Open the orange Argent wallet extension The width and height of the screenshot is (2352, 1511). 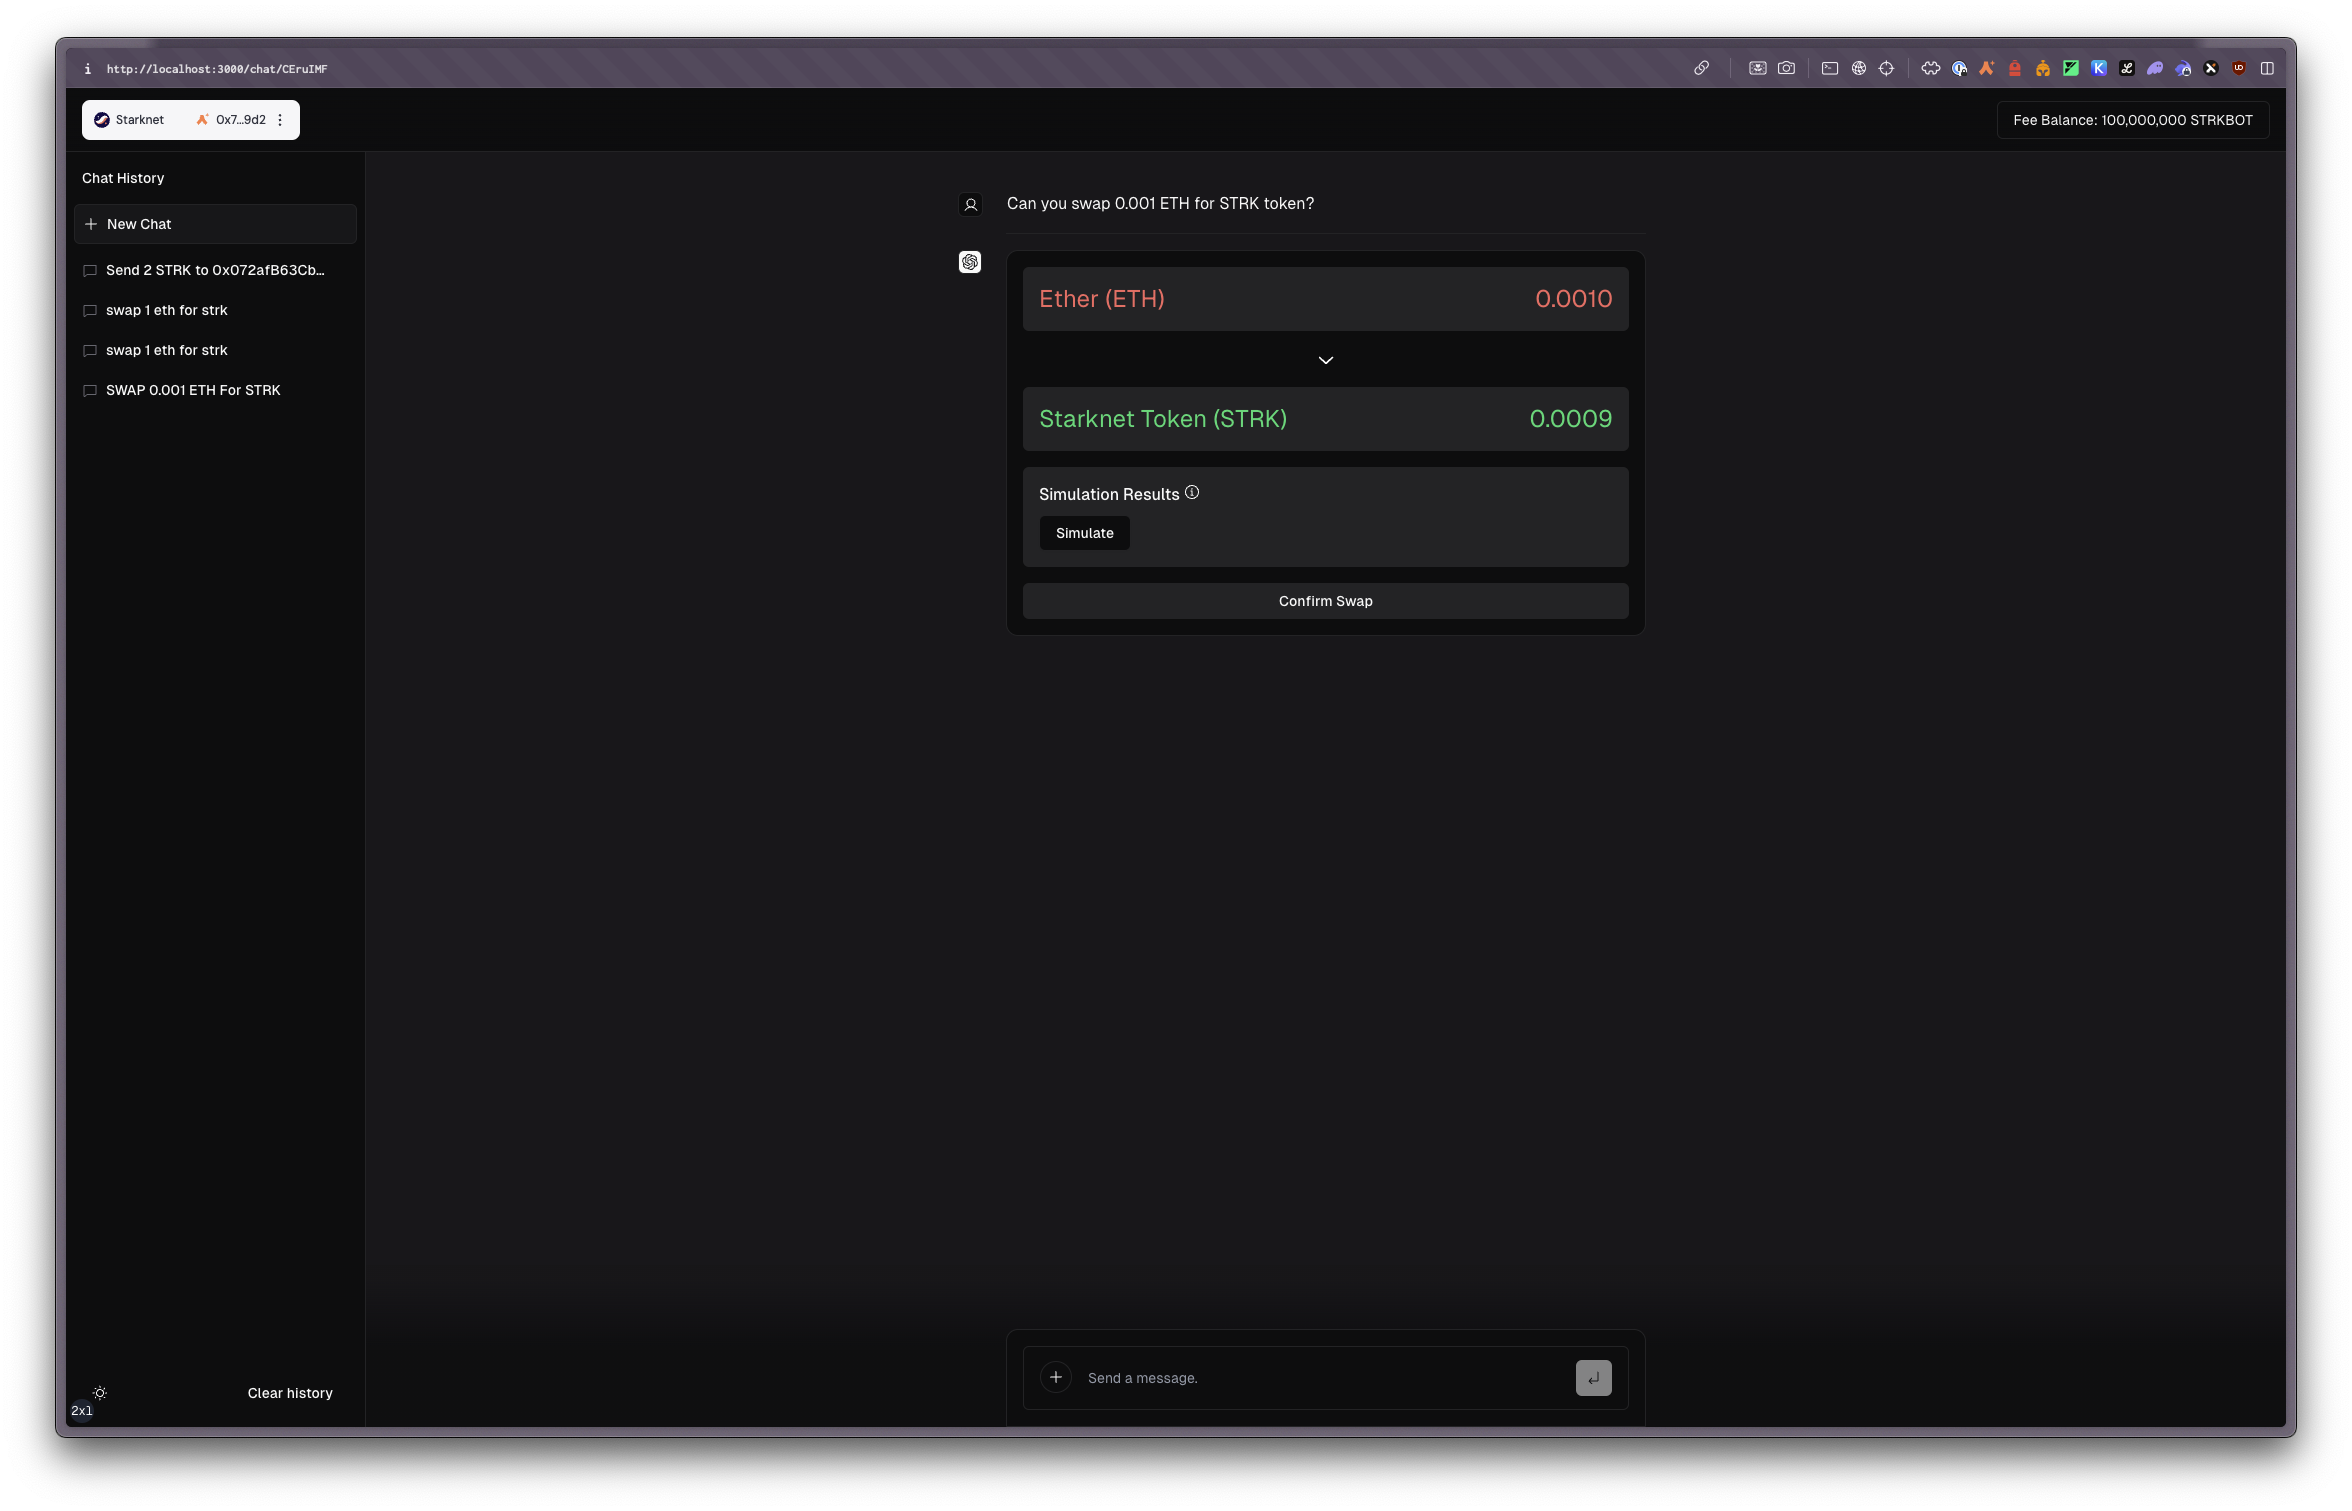pyautogui.click(x=1986, y=68)
